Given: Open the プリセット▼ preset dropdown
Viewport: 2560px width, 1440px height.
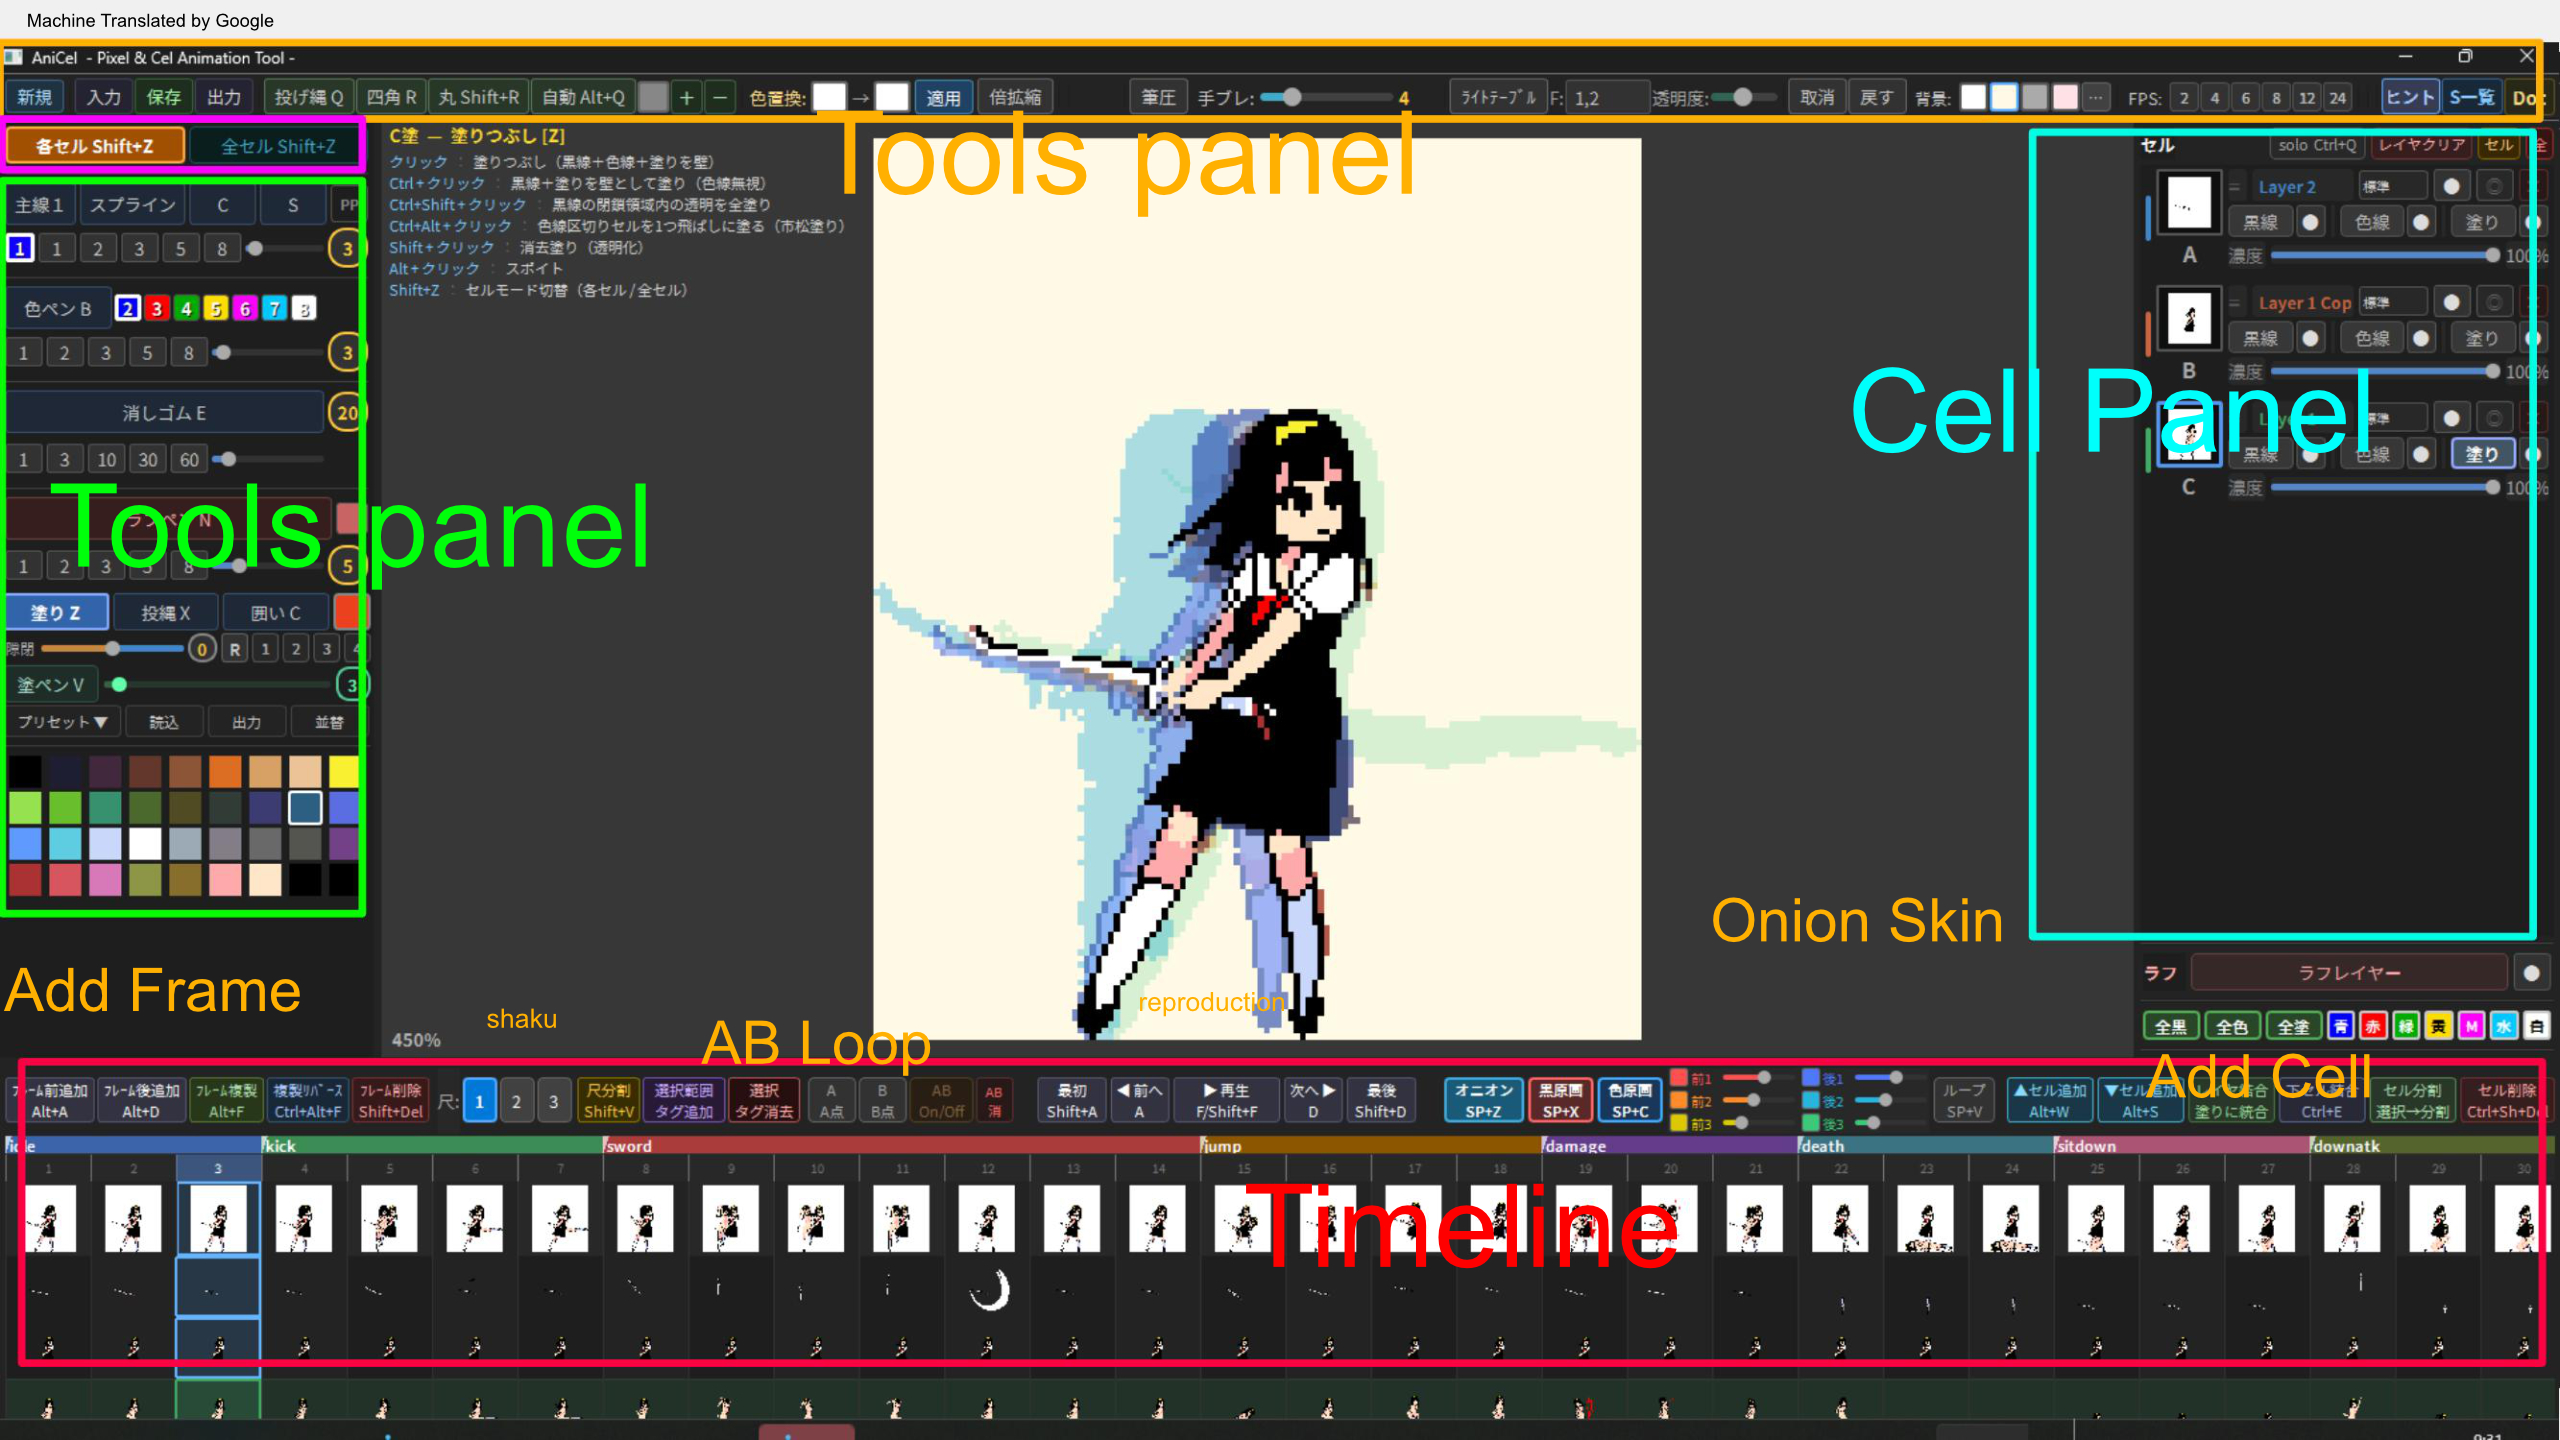Looking at the screenshot, I should [x=62, y=721].
